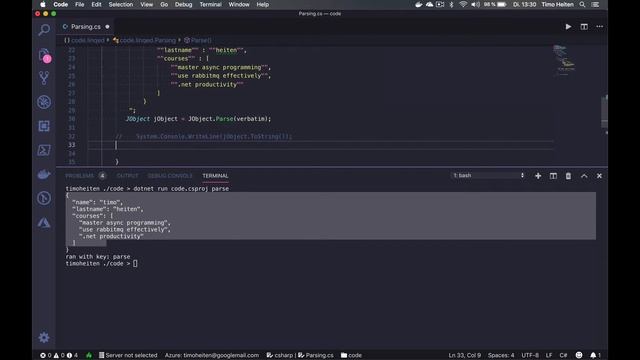This screenshot has width=640, height=360.
Task: Switch to the Problems tab
Action: tap(80, 176)
